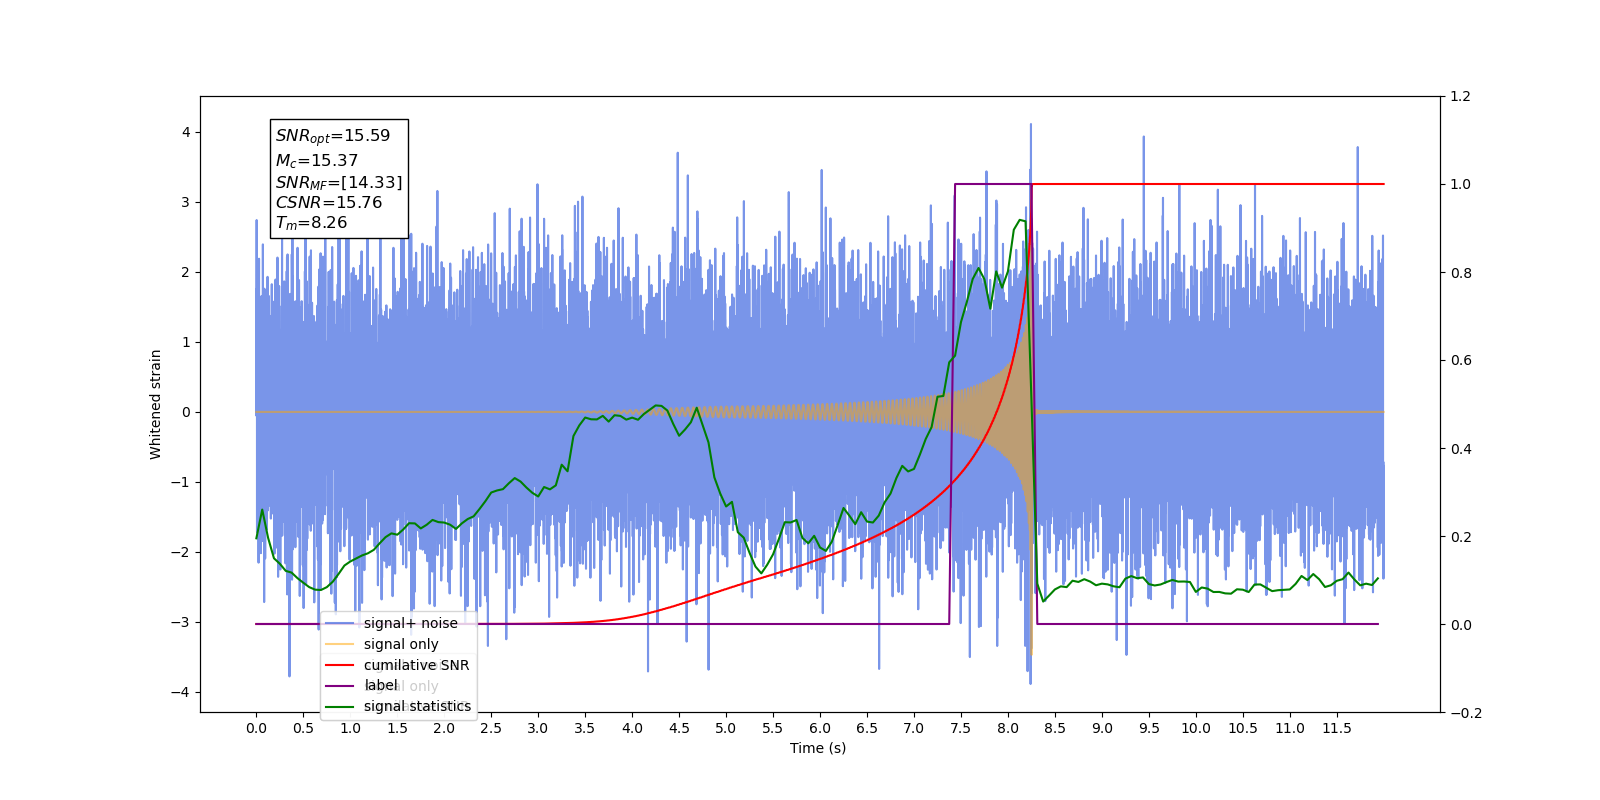Click the 0 tick on left axis
Screen dimensions: 1600x800
[186, 413]
